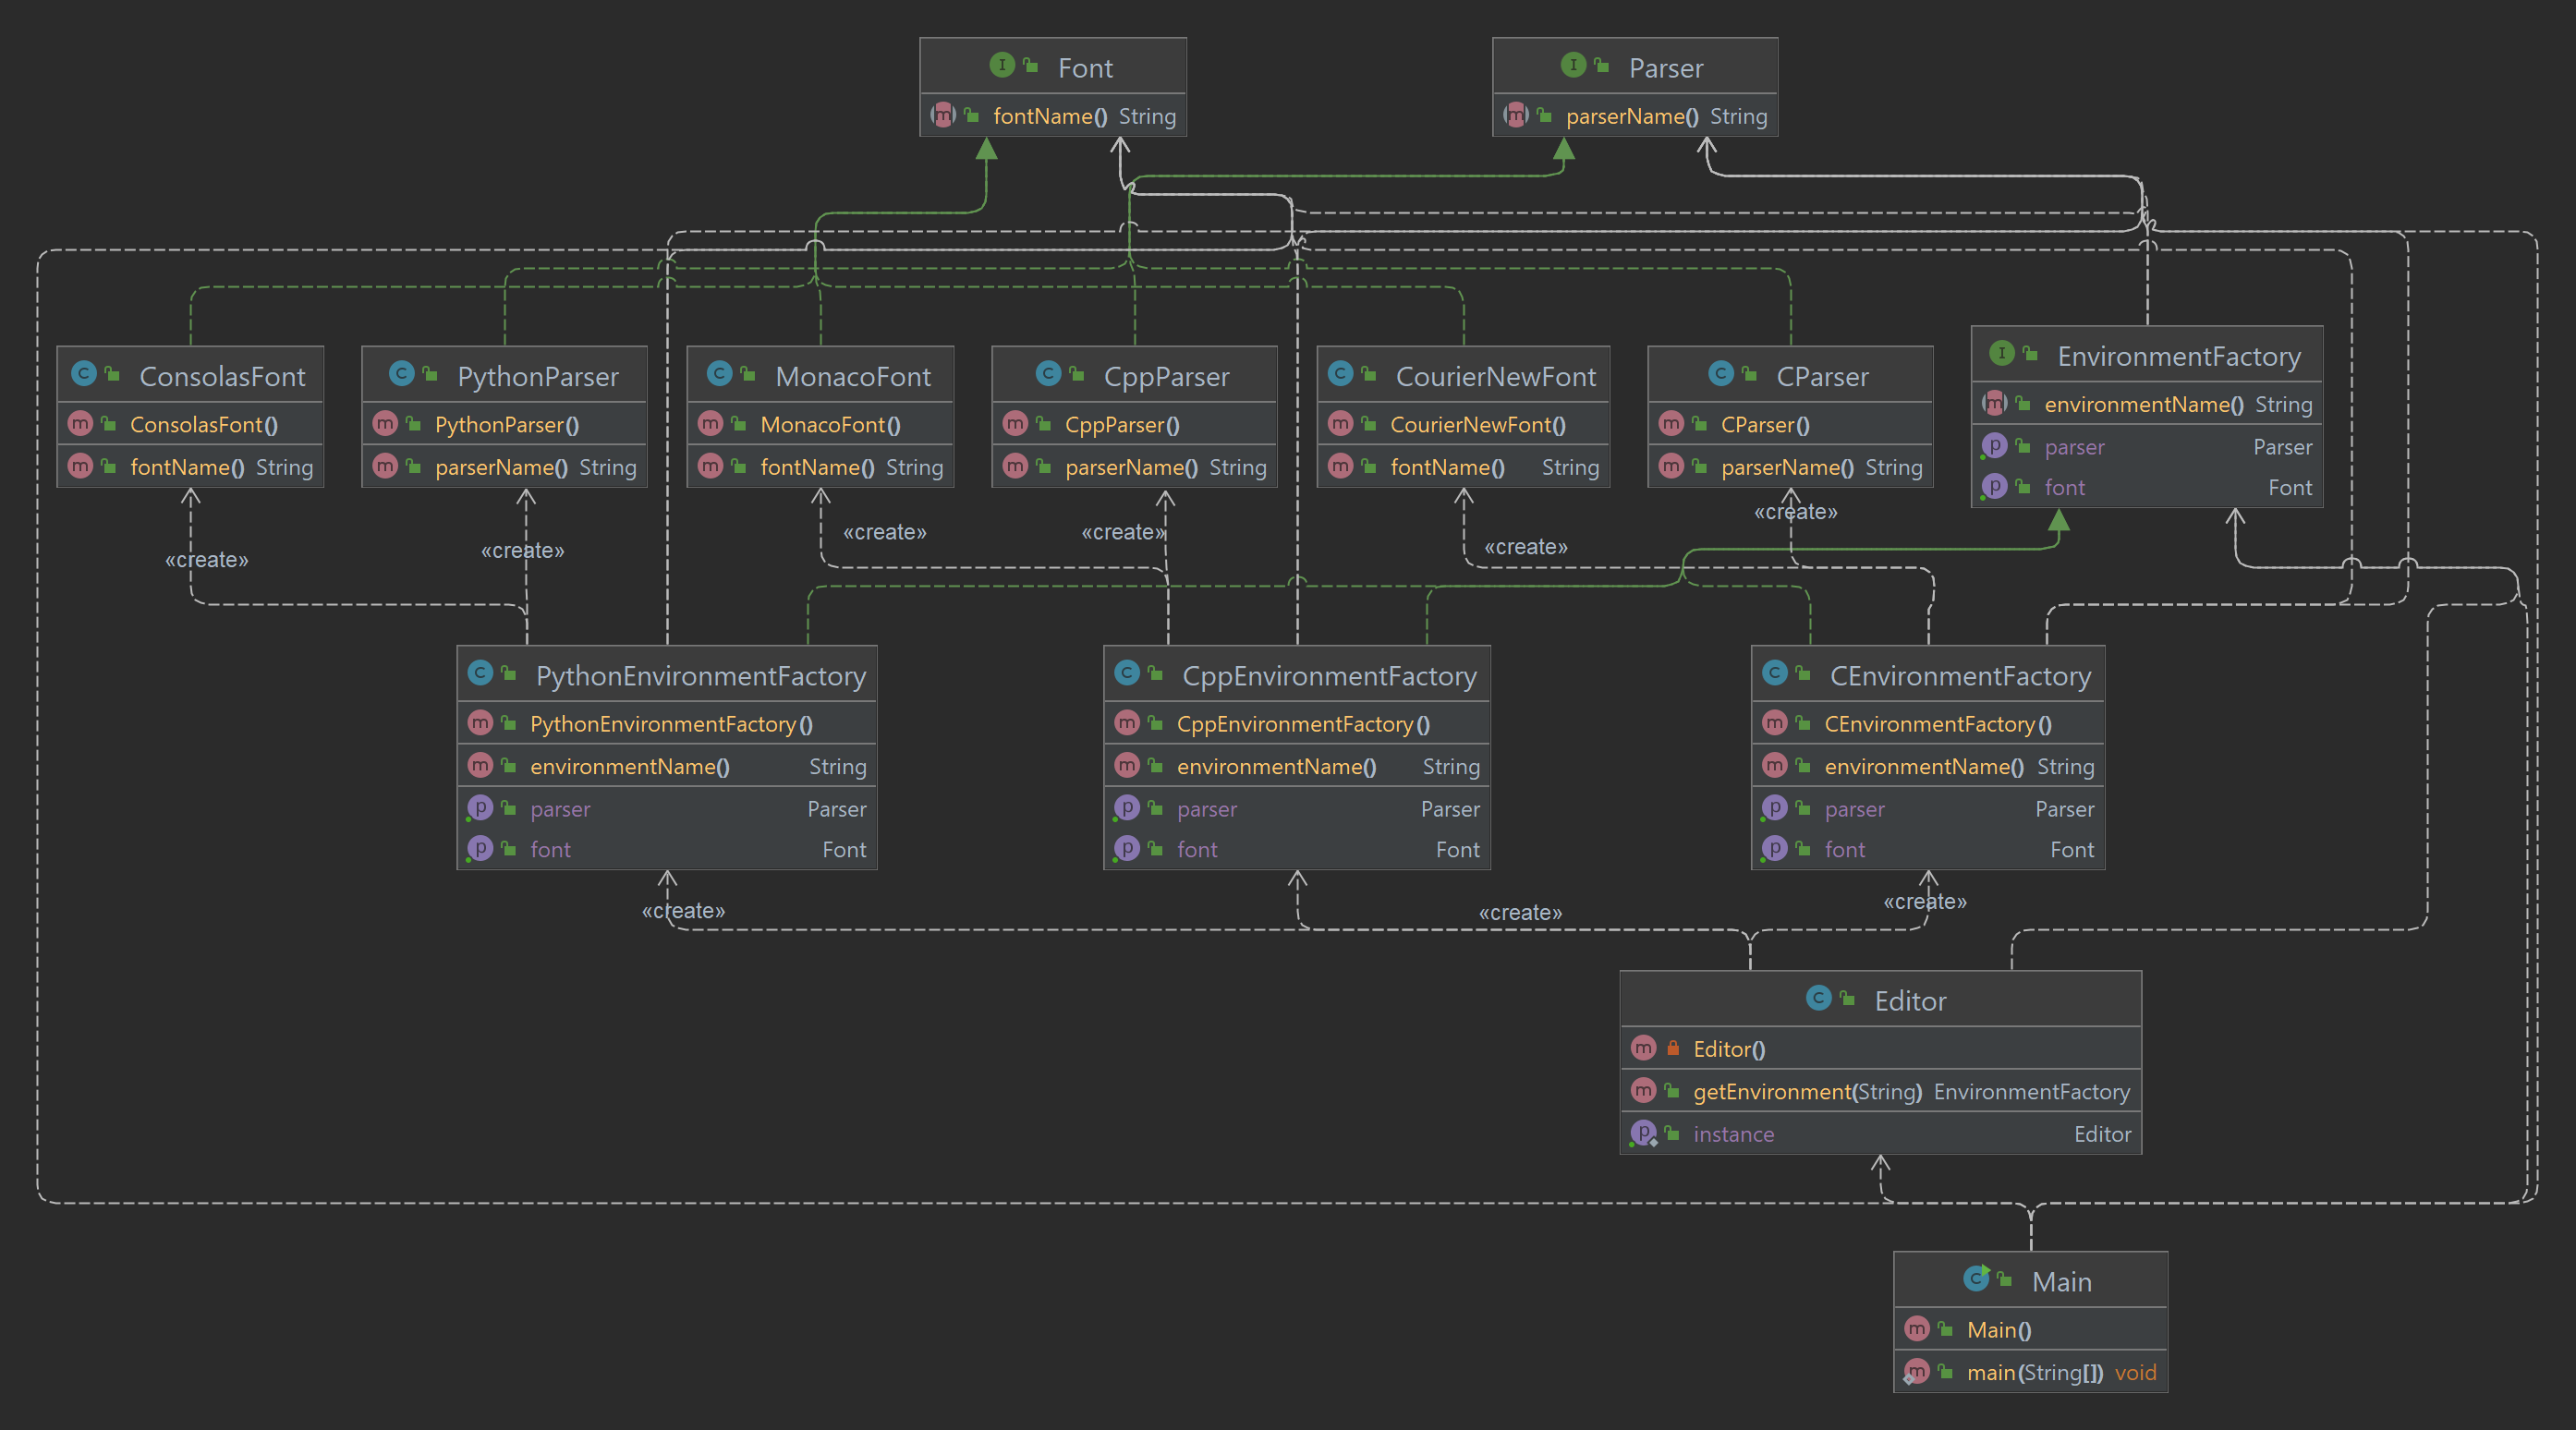Click the runnable class icon beside Main
This screenshot has height=1430, width=2576.
(1976, 1278)
